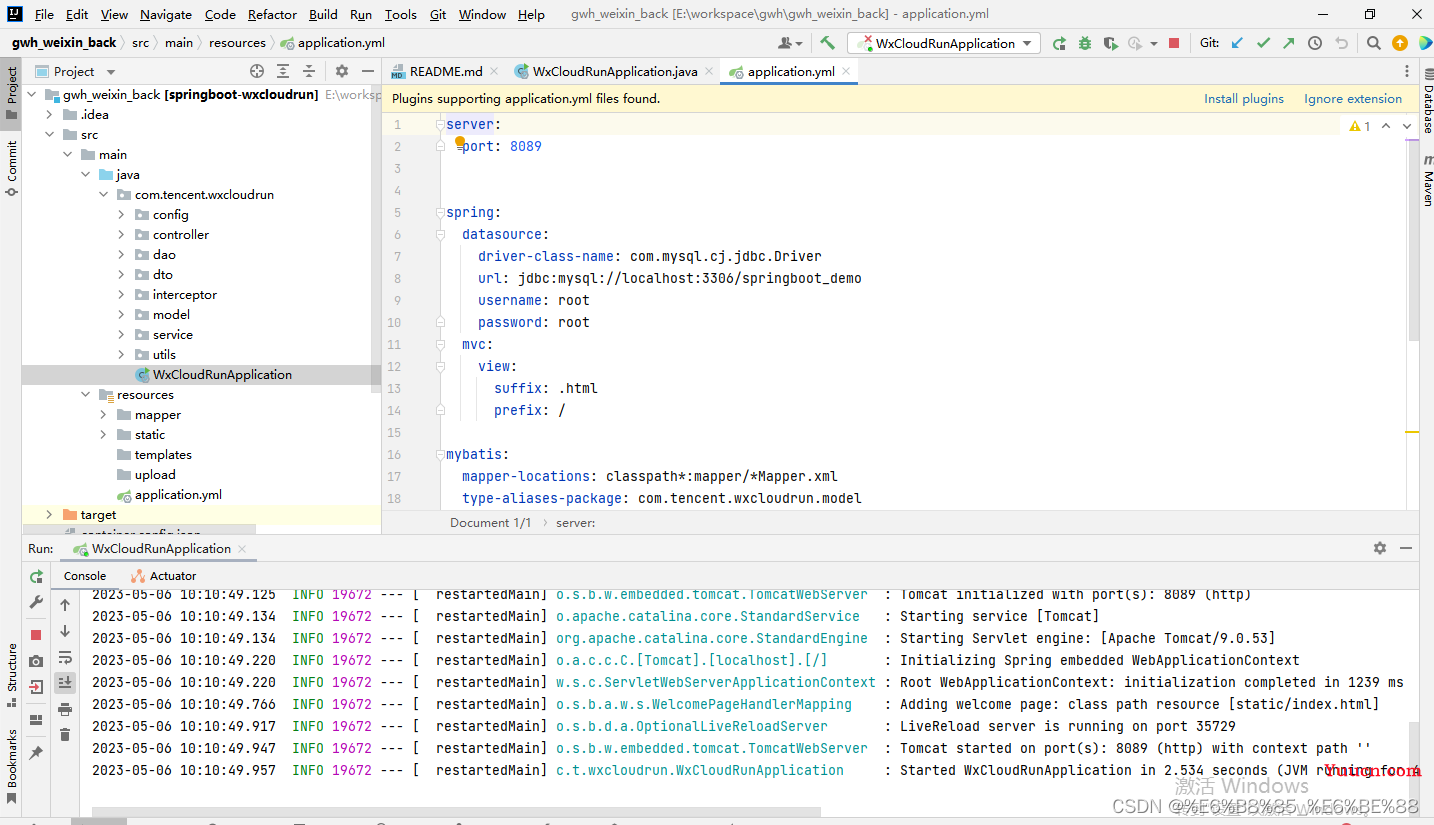Open Git history clock icon
The width and height of the screenshot is (1434, 825).
(x=1315, y=43)
